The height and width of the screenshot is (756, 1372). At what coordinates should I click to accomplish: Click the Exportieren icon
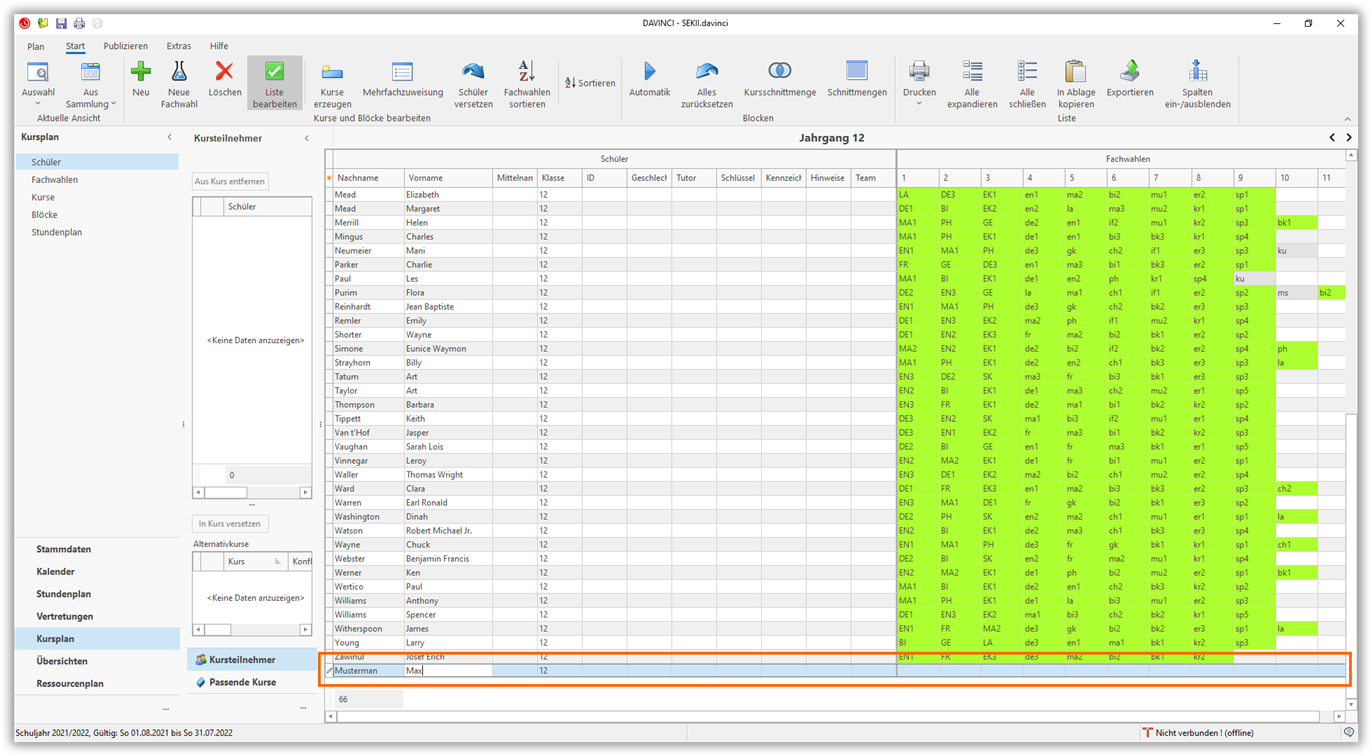tap(1130, 72)
